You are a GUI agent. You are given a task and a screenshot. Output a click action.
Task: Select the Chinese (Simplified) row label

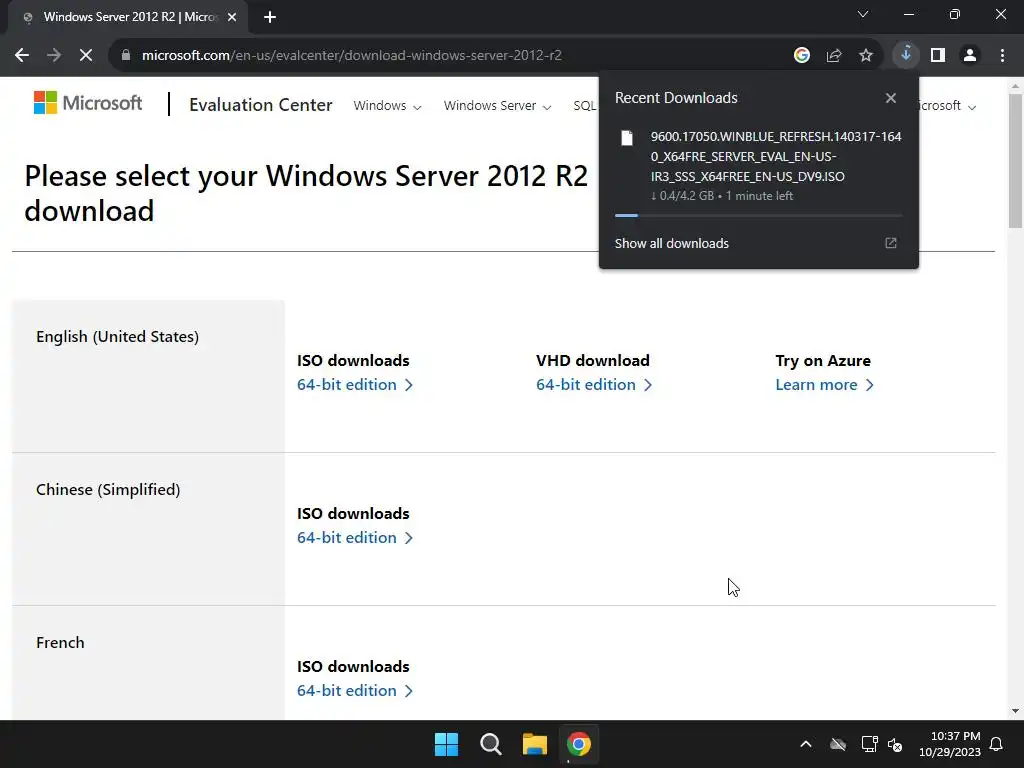tap(108, 489)
